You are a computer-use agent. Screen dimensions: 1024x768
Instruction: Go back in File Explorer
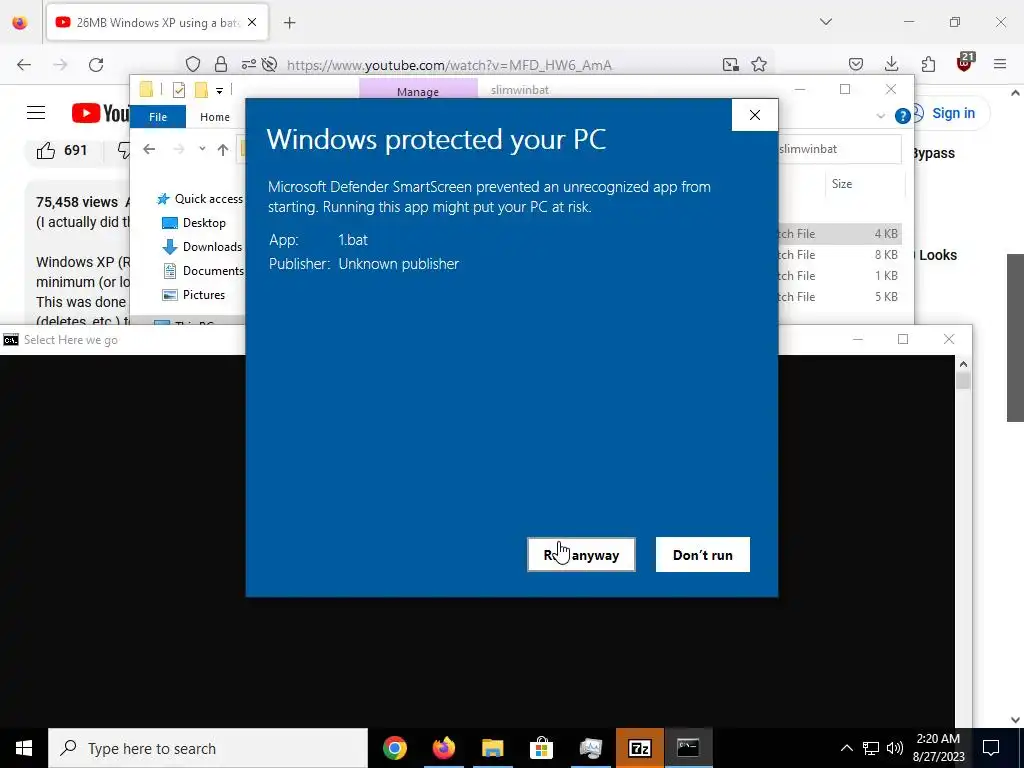(149, 150)
